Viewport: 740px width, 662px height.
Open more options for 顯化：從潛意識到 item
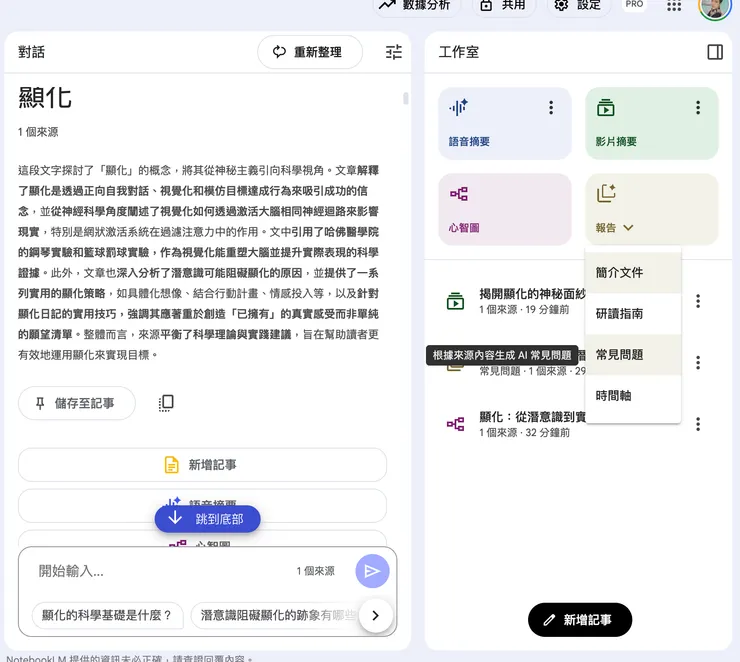pos(698,424)
